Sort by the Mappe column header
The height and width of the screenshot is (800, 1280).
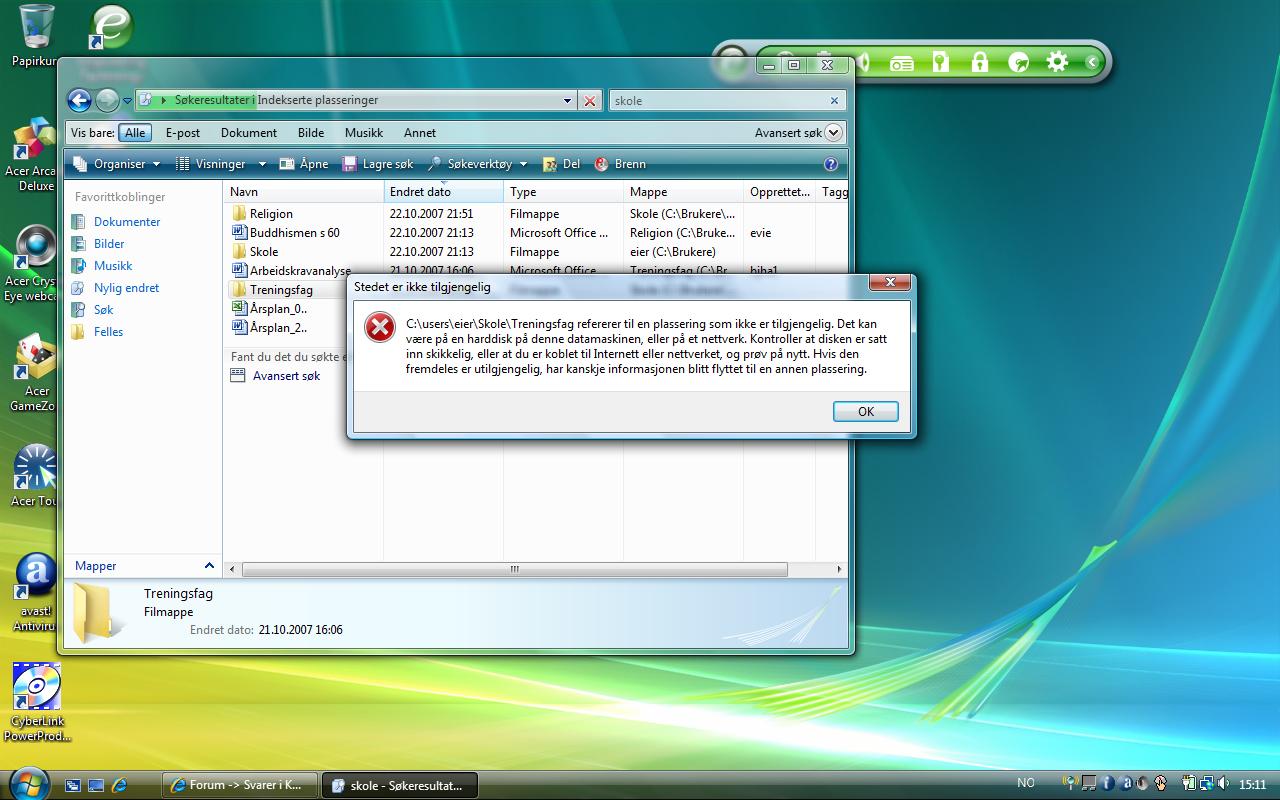tap(684, 192)
